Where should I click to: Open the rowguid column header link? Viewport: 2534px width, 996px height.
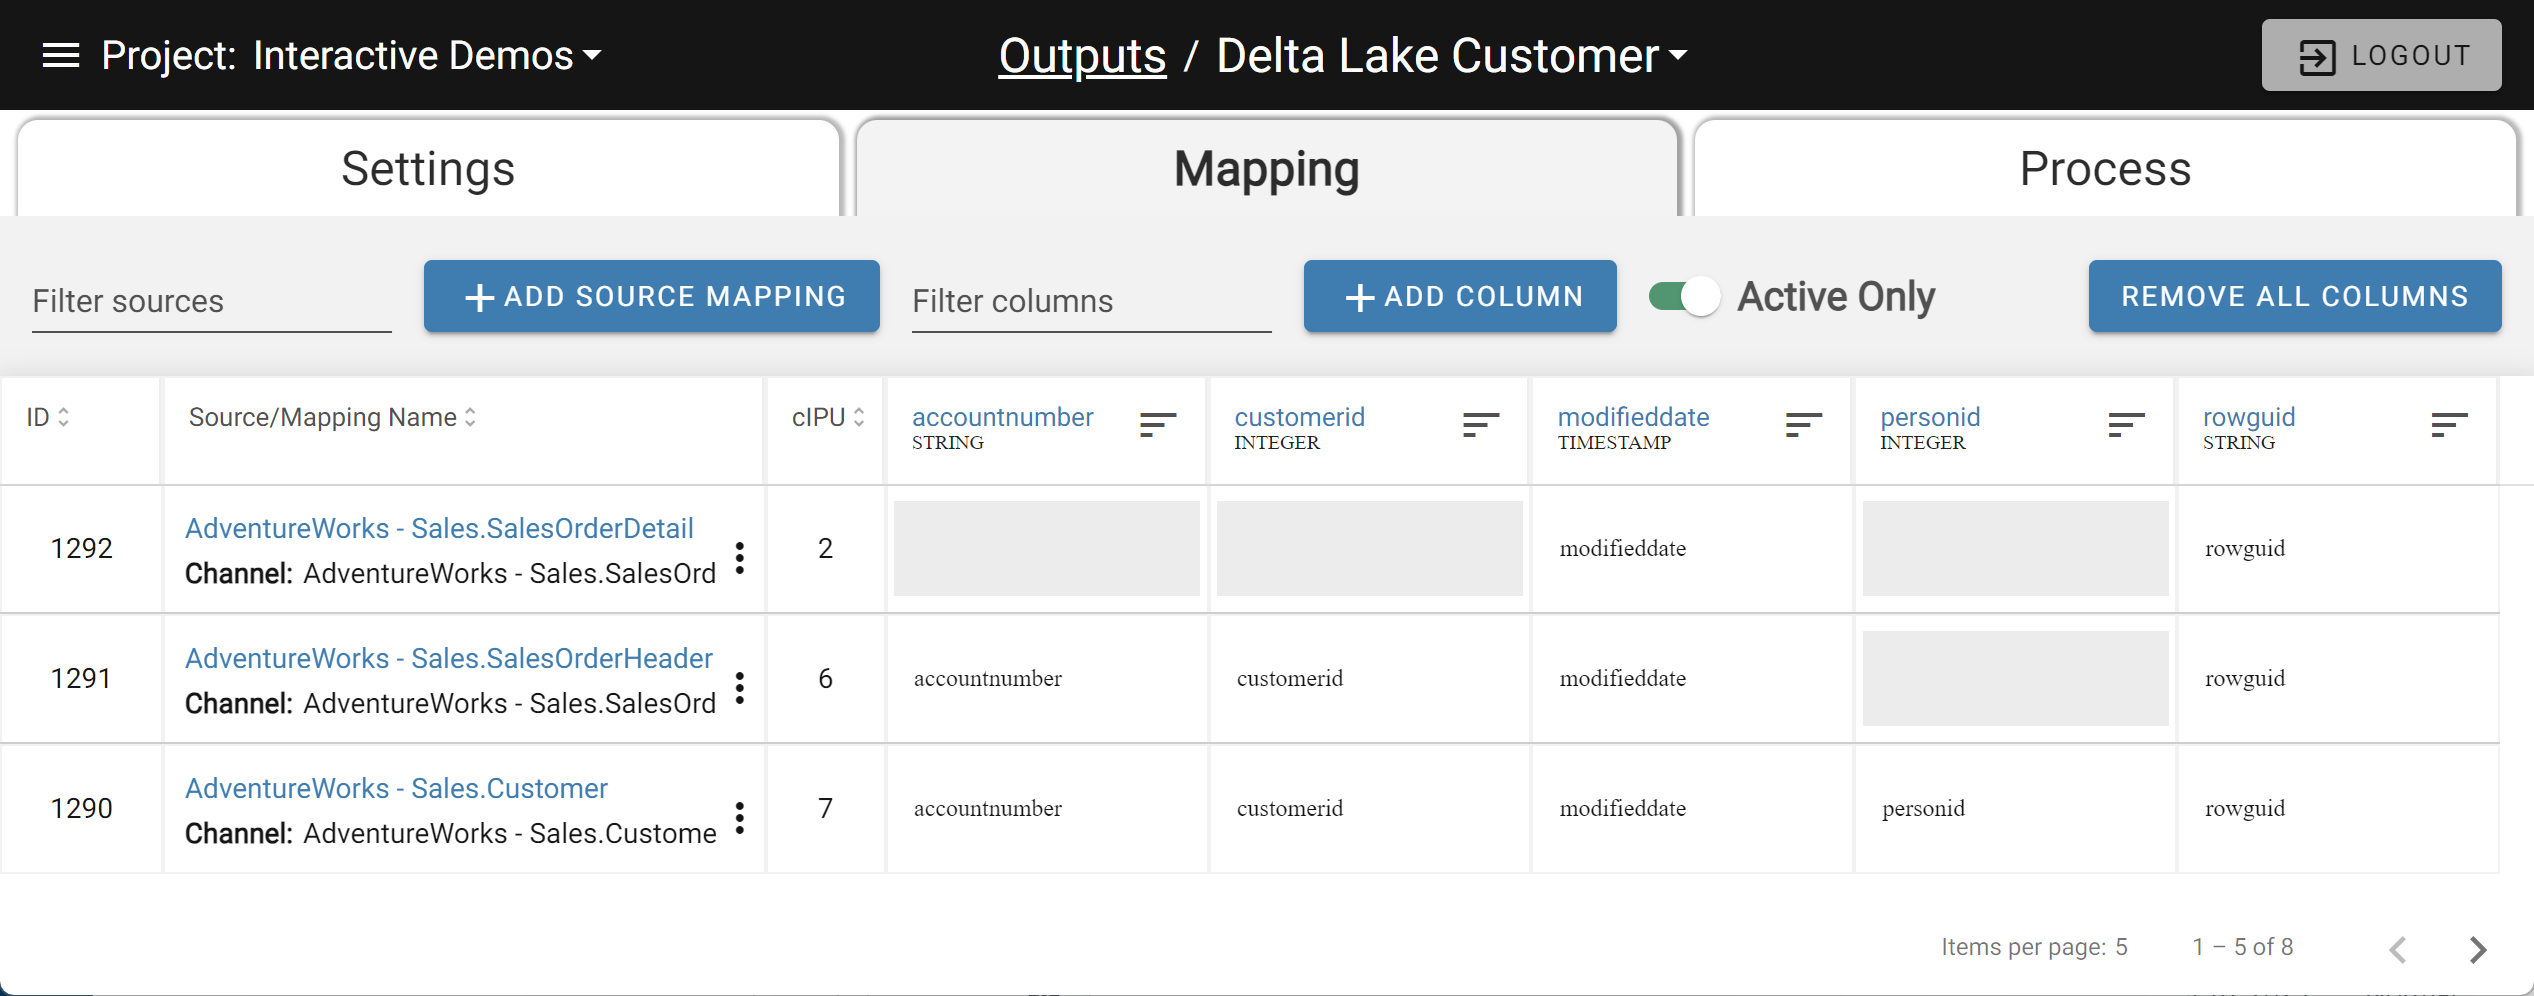point(2248,417)
